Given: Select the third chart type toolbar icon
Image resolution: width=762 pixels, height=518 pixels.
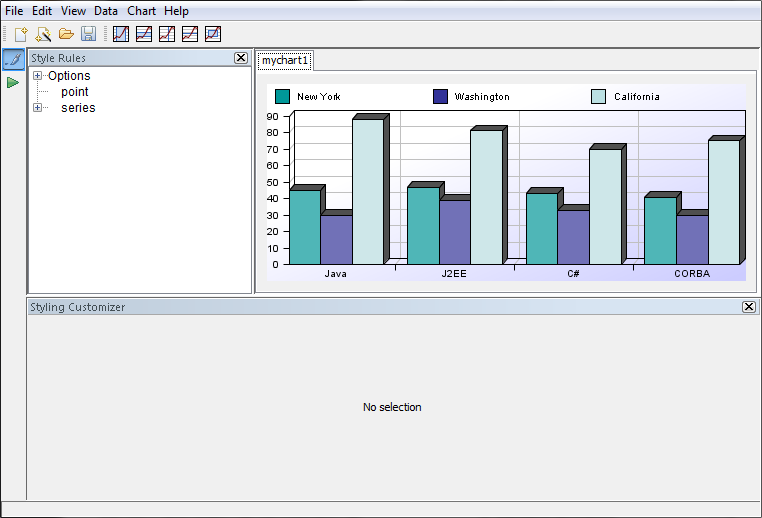Looking at the screenshot, I should (x=167, y=34).
